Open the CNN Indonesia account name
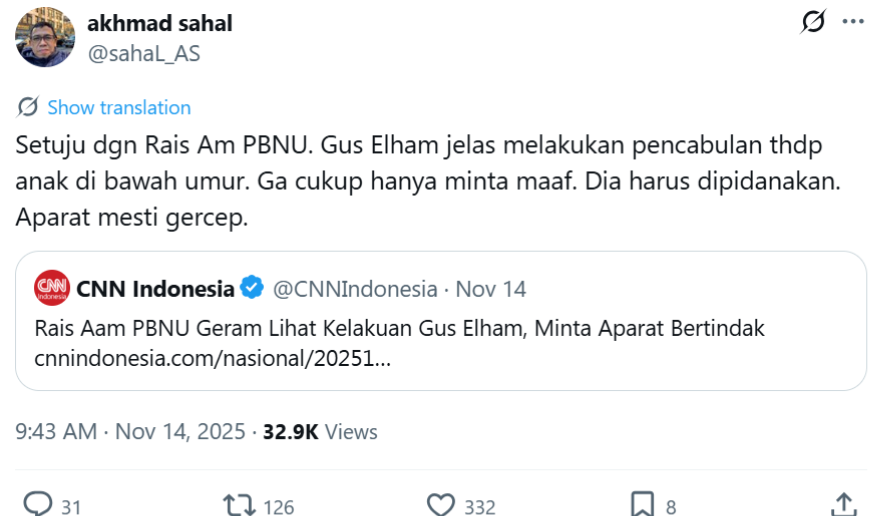Image resolution: width=873 pixels, height=516 pixels. tap(155, 289)
